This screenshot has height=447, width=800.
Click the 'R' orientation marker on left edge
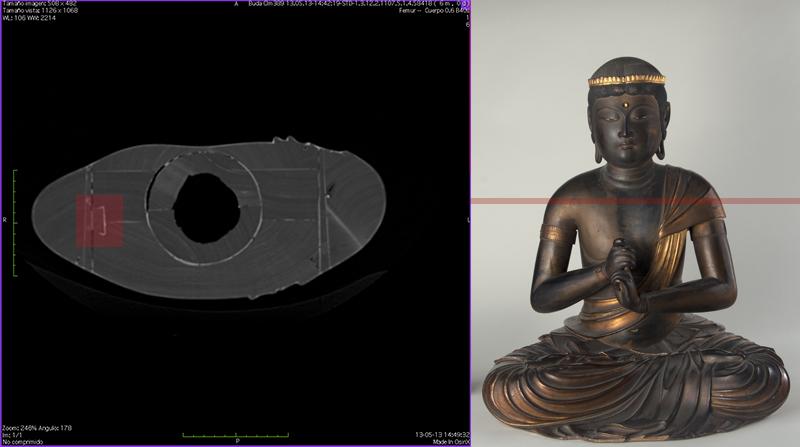point(5,218)
